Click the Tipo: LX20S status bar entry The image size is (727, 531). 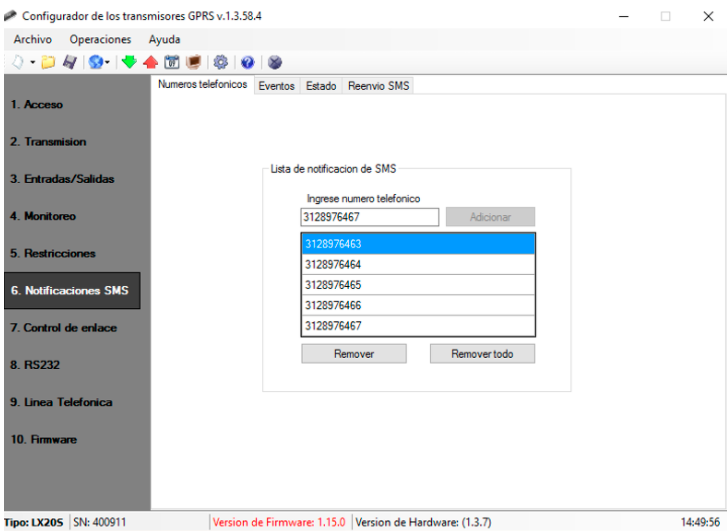click(33, 523)
